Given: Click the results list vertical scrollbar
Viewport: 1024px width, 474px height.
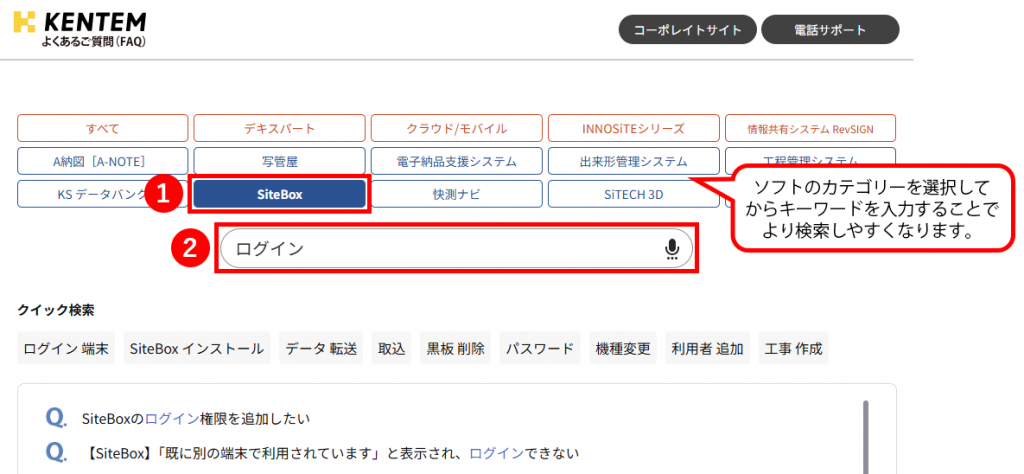Looking at the screenshot, I should click(x=866, y=436).
